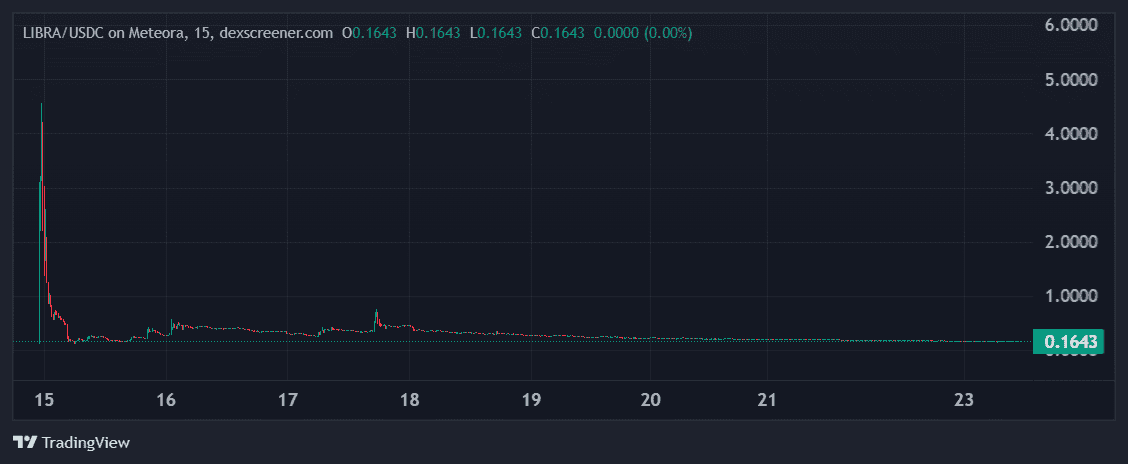Click the 3.0000 price axis label
Image resolution: width=1128 pixels, height=464 pixels.
[x=1071, y=188]
